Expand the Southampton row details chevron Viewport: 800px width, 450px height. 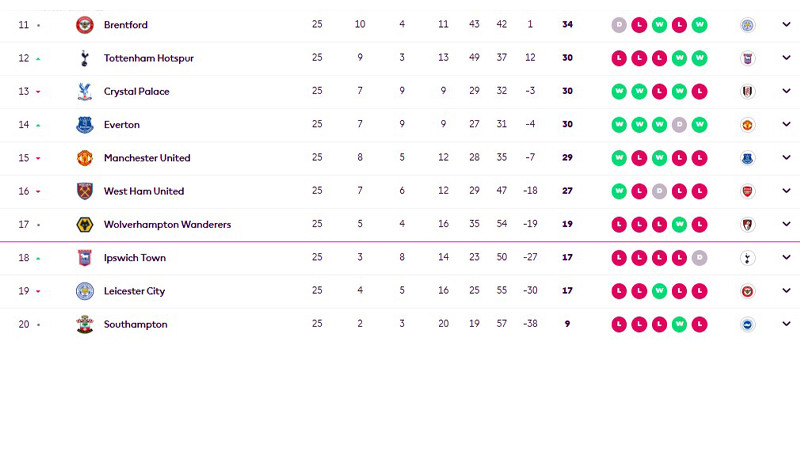pyautogui.click(x=786, y=324)
